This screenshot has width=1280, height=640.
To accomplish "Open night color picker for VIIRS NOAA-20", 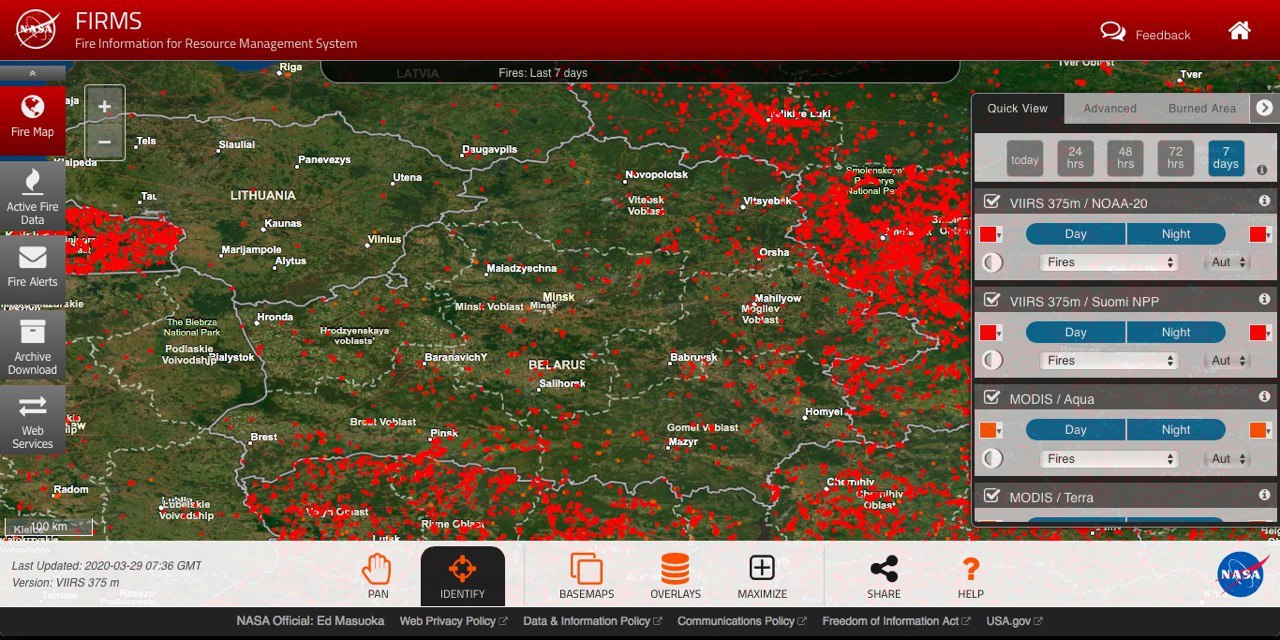I will tap(1261, 234).
